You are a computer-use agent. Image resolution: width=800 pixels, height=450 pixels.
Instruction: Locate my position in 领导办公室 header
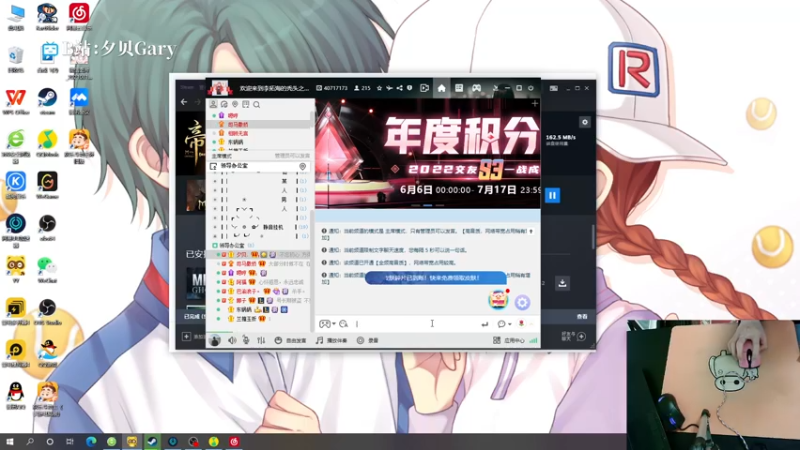click(x=303, y=166)
